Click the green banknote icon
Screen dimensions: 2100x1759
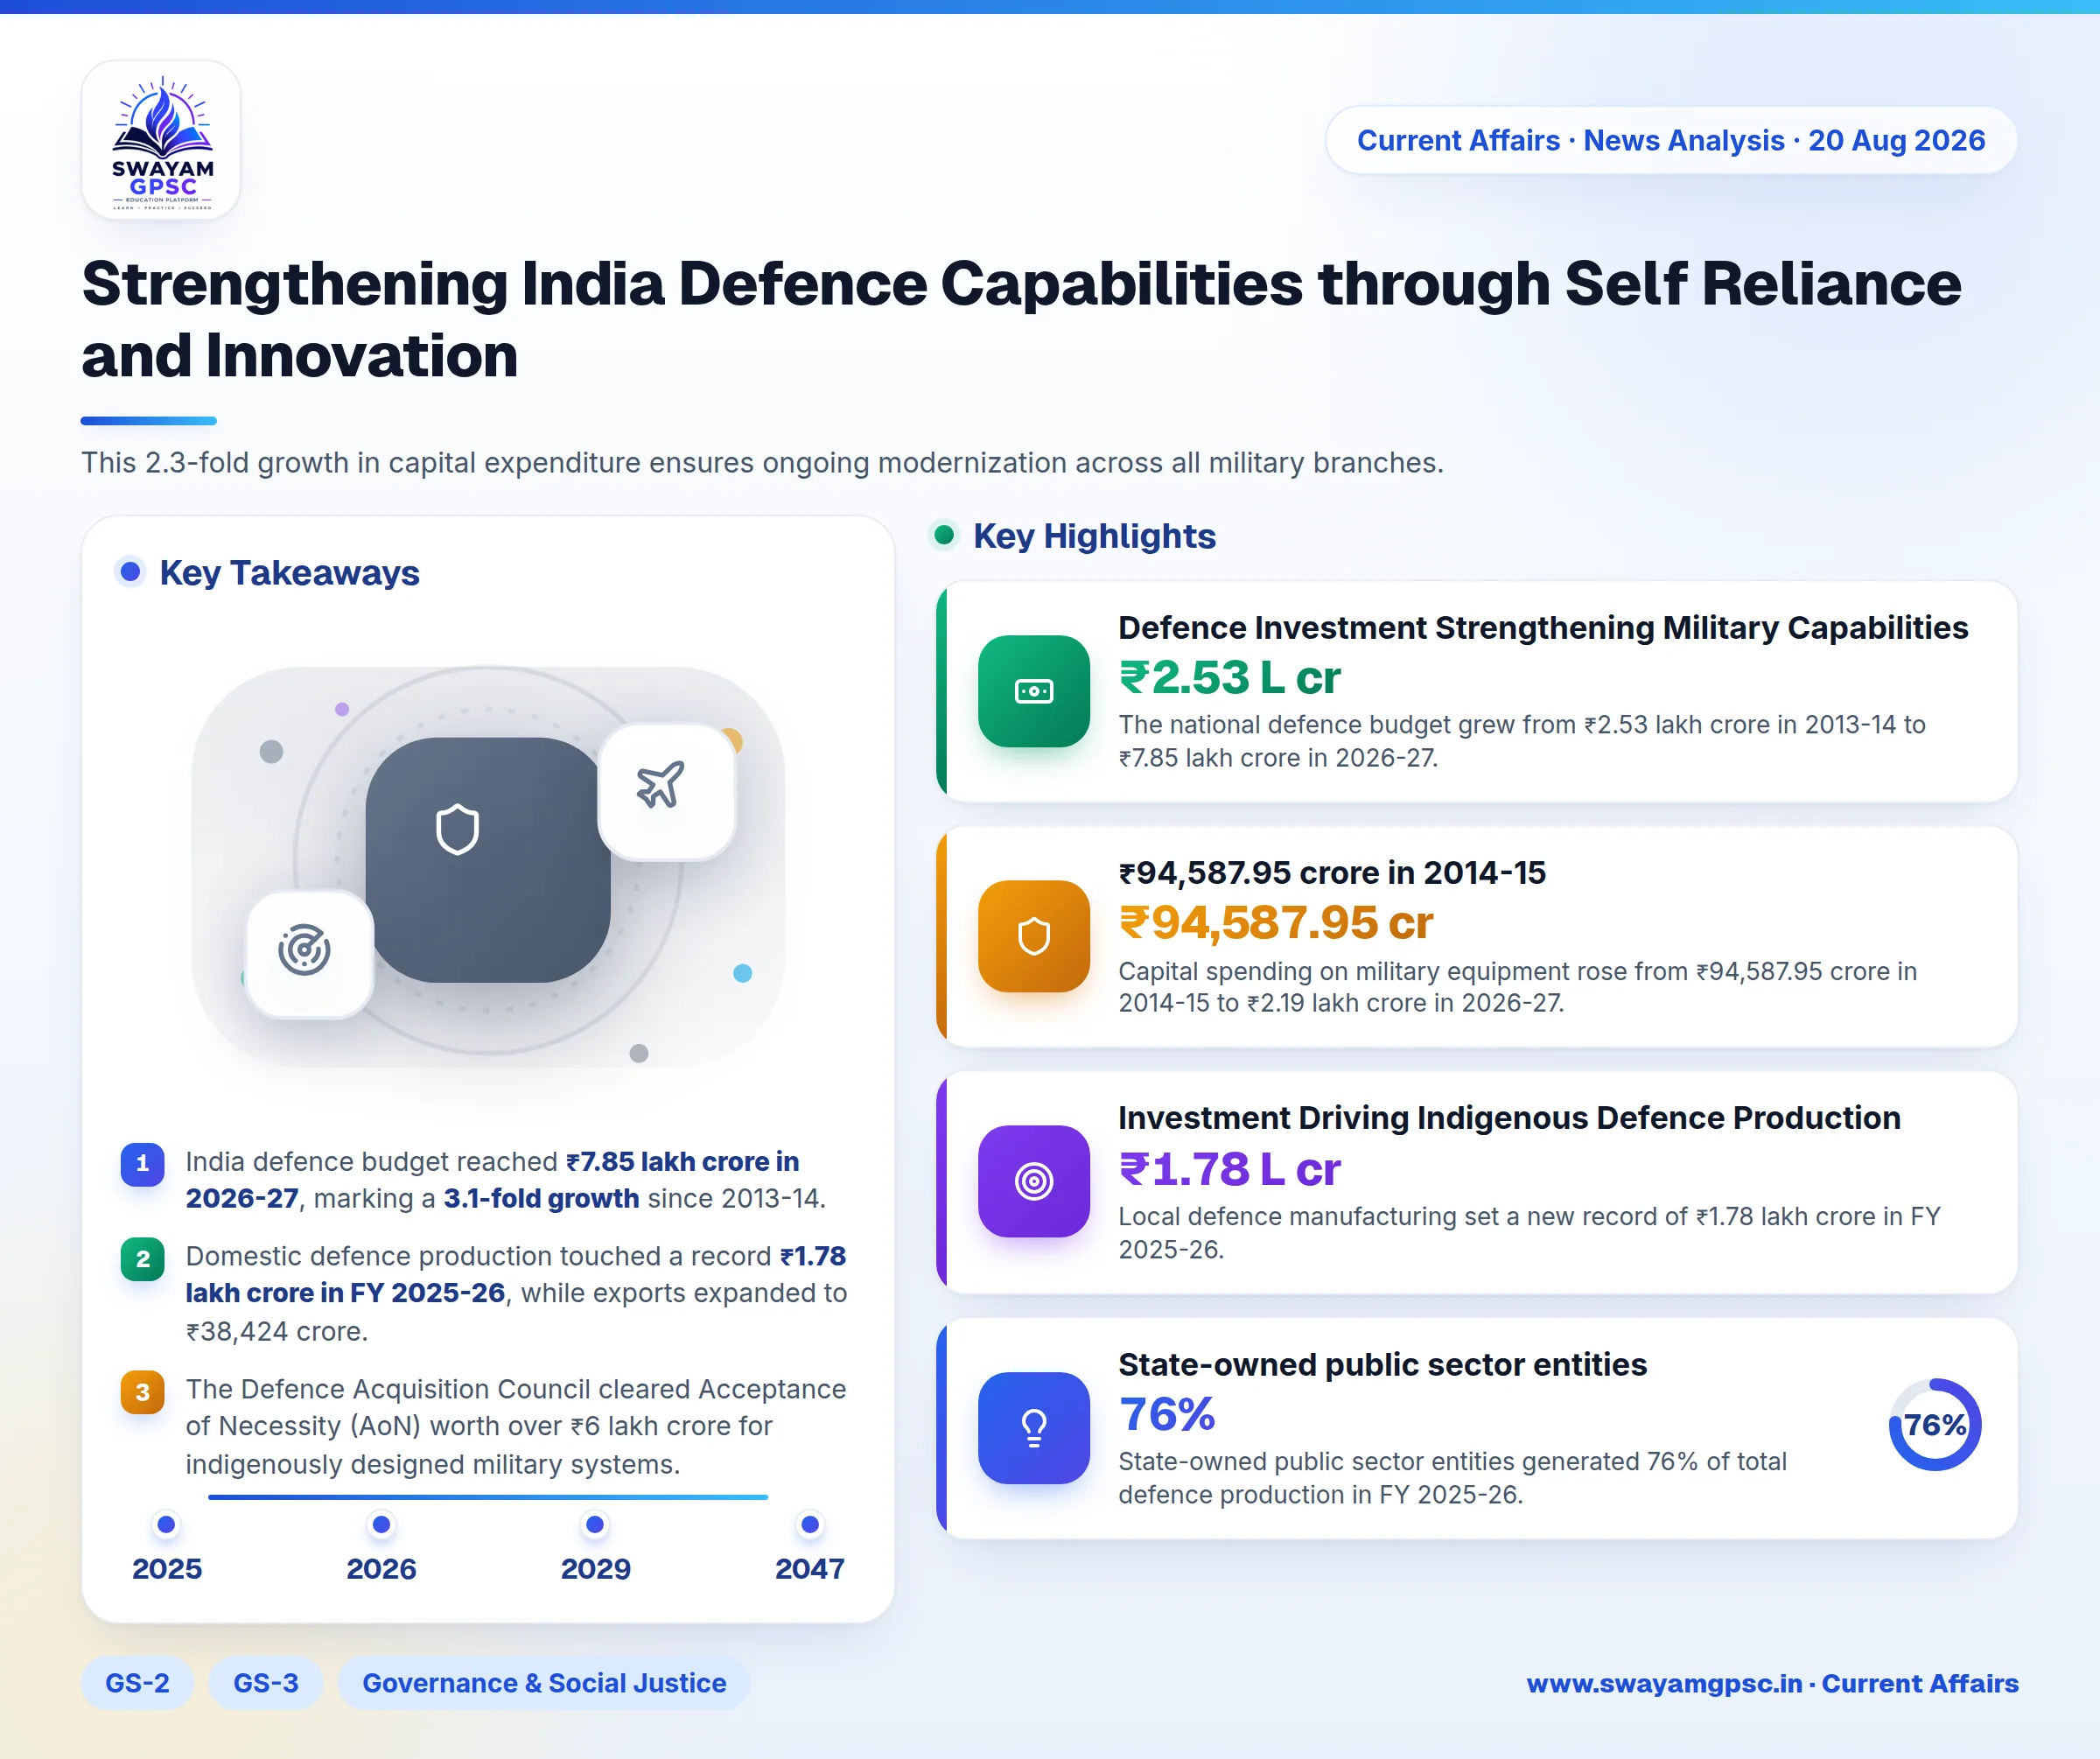[1033, 691]
